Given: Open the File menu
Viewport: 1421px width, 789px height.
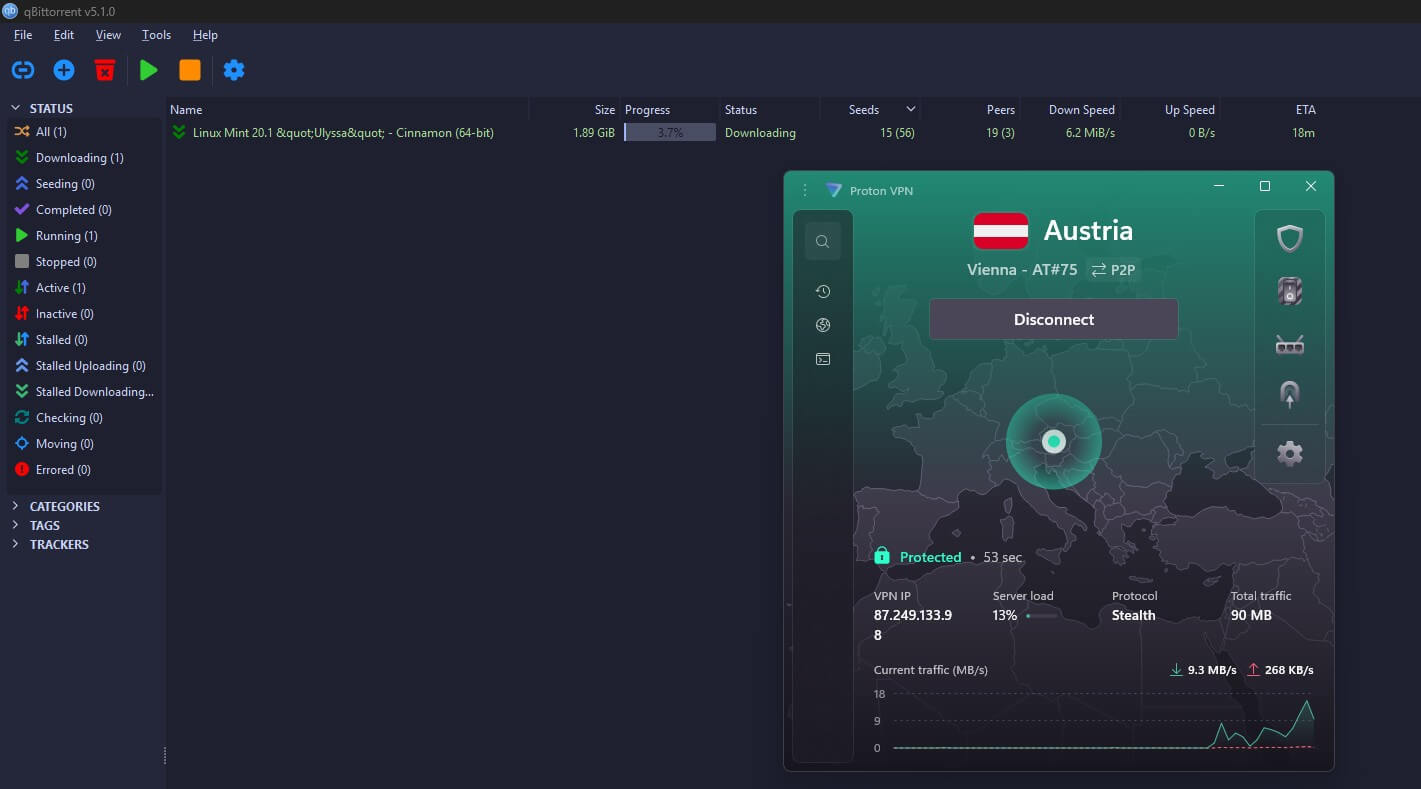Looking at the screenshot, I should pos(23,34).
